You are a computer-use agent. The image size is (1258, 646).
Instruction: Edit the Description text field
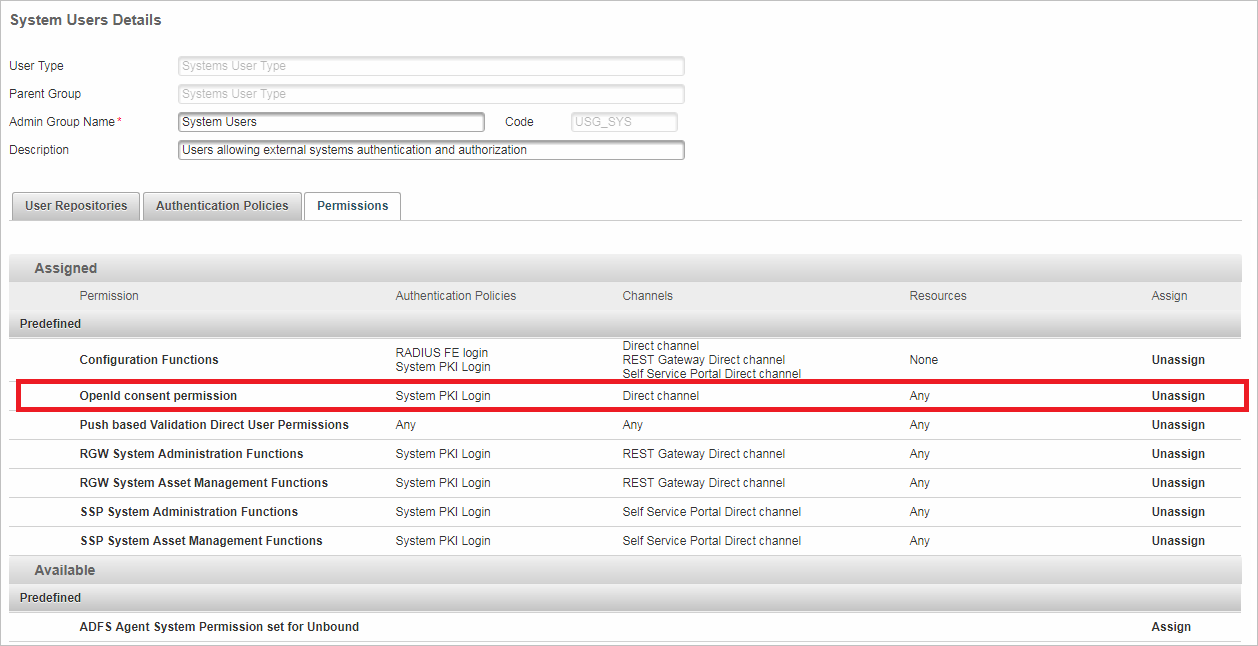click(x=431, y=150)
